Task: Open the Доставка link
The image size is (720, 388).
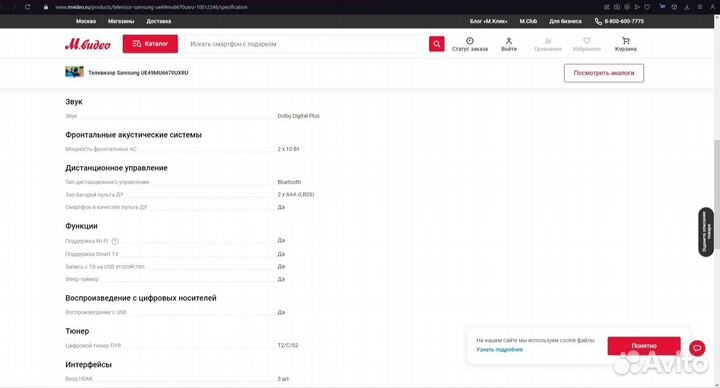Action: click(159, 21)
